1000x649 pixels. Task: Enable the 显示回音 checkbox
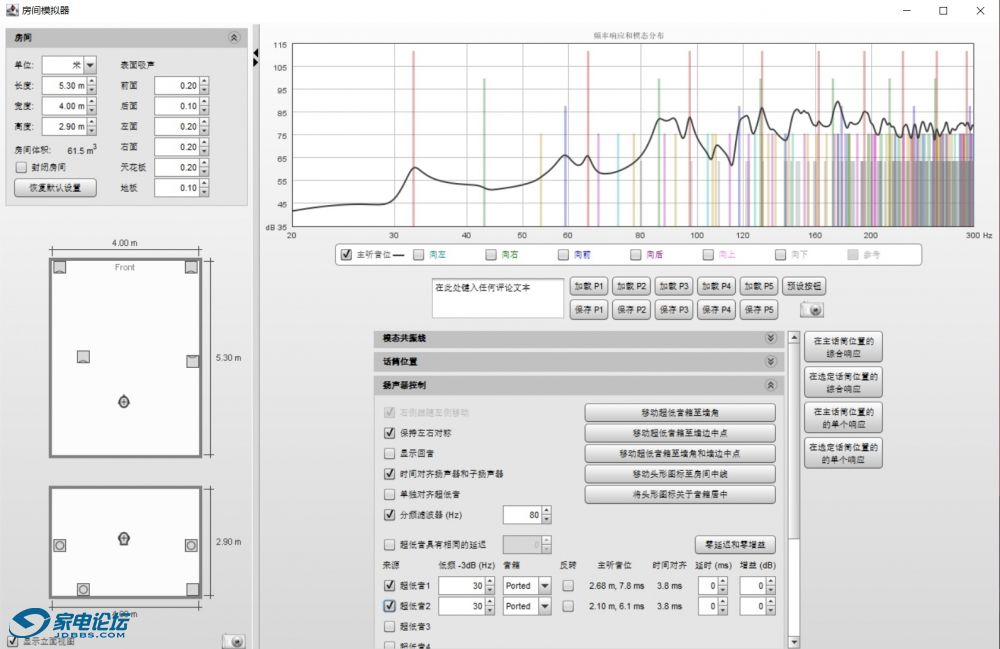(389, 453)
